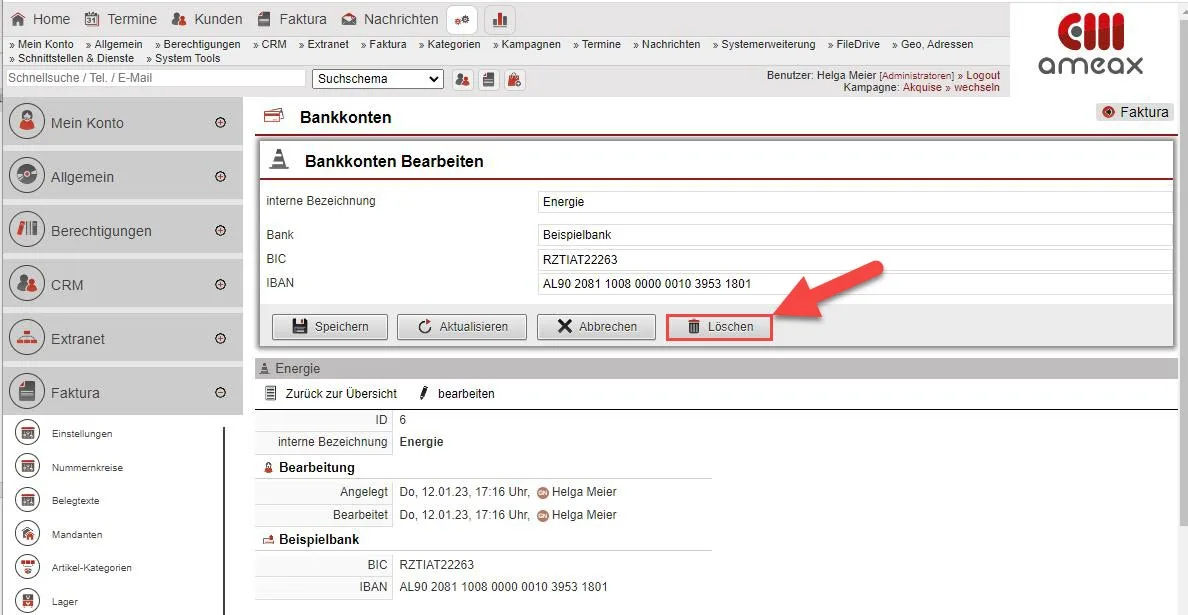Open the bar chart statistics icon

click(500, 19)
